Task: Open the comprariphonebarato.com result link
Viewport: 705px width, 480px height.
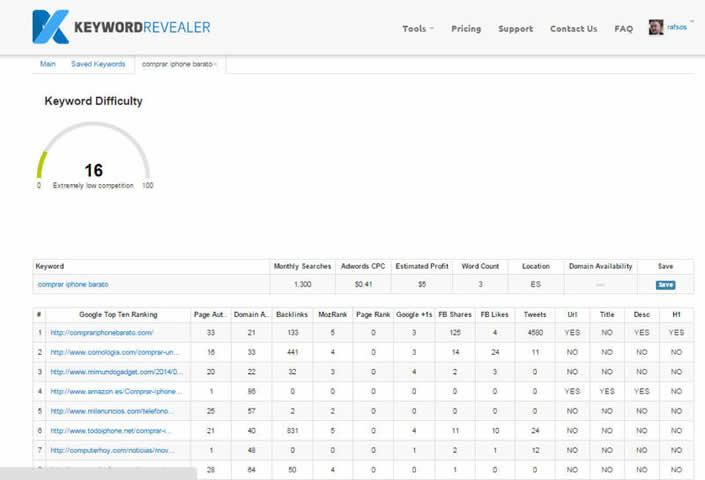Action: tap(102, 333)
